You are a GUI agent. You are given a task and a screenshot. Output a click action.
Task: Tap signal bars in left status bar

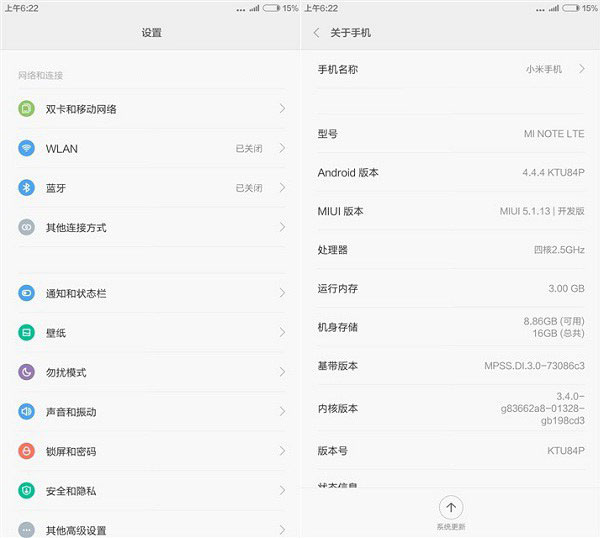click(x=254, y=8)
